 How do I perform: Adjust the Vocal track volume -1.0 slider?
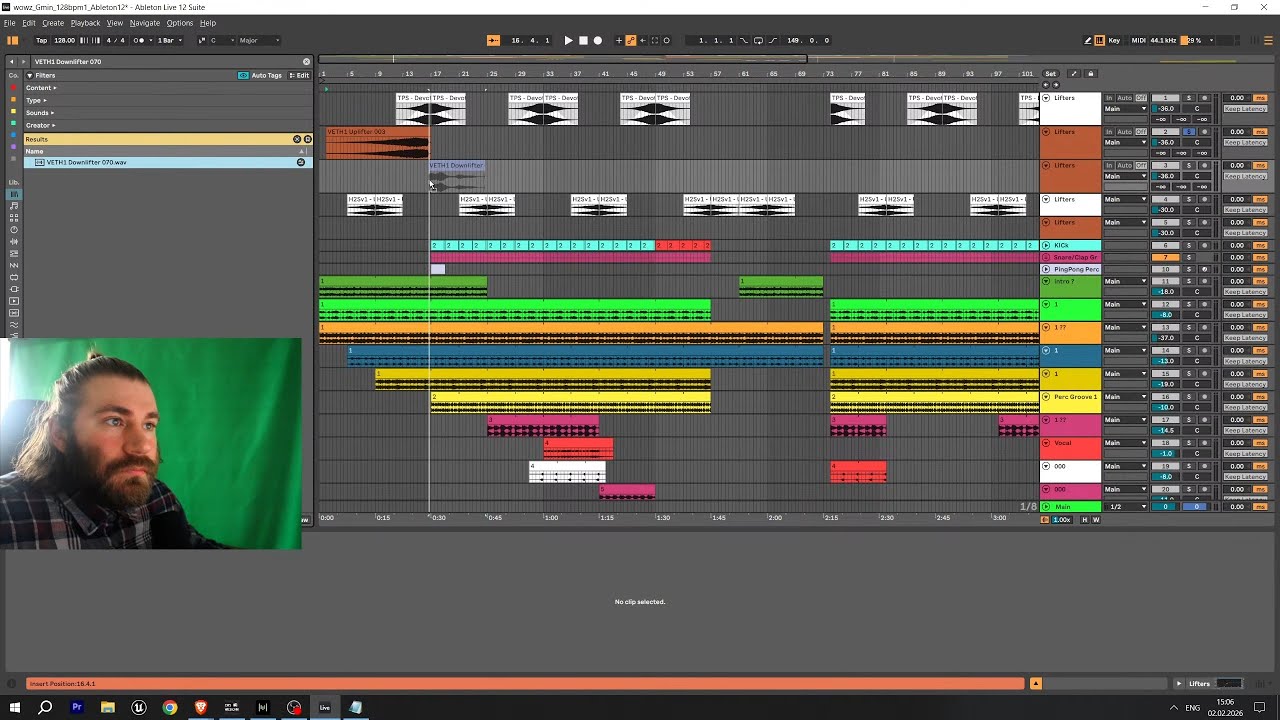pos(1165,453)
